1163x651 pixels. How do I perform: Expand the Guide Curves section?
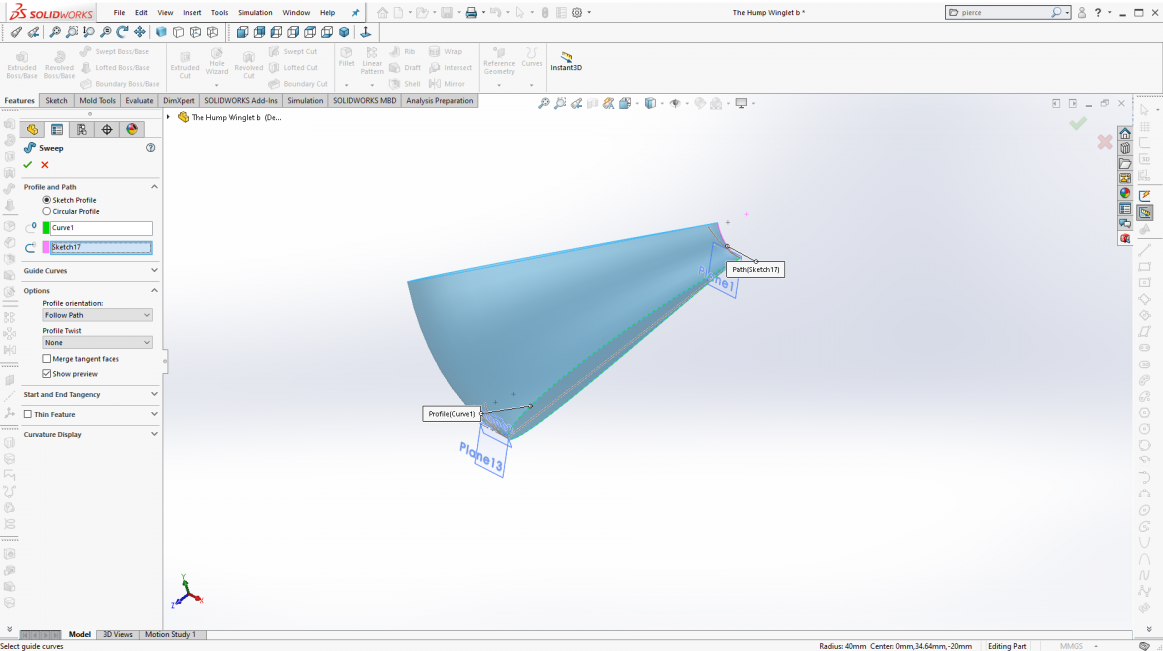click(x=90, y=270)
